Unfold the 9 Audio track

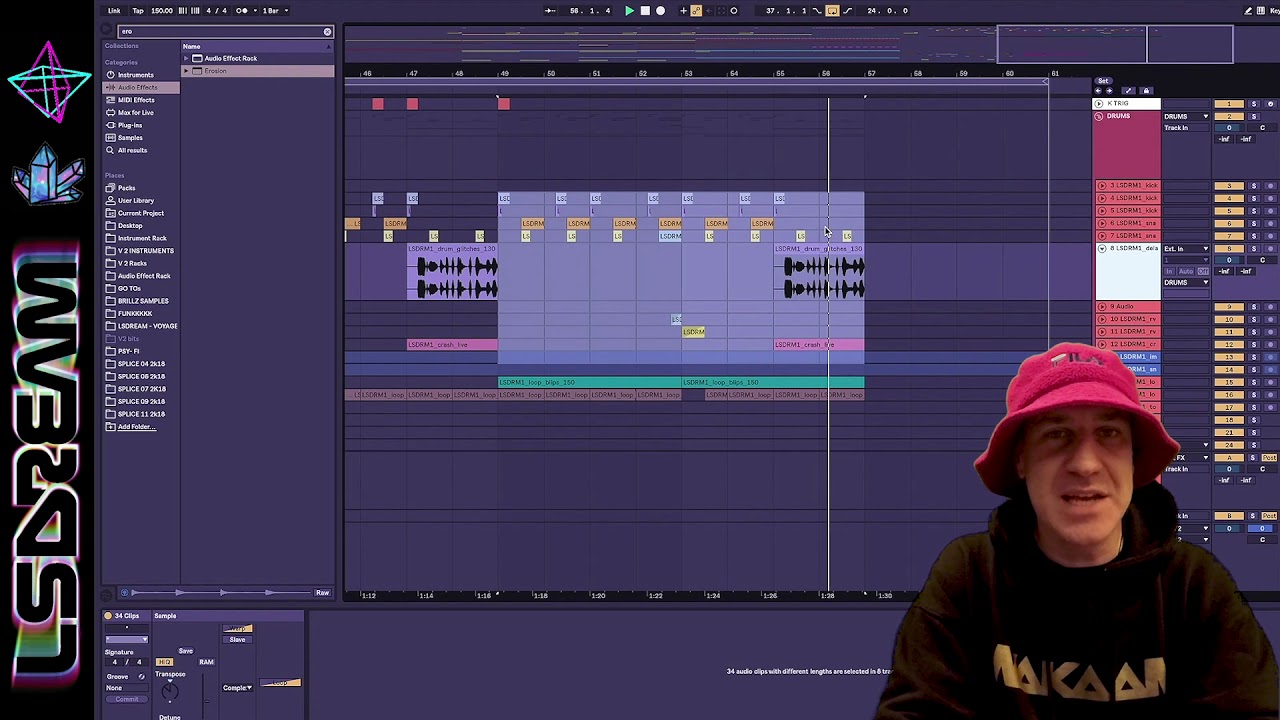click(1102, 307)
